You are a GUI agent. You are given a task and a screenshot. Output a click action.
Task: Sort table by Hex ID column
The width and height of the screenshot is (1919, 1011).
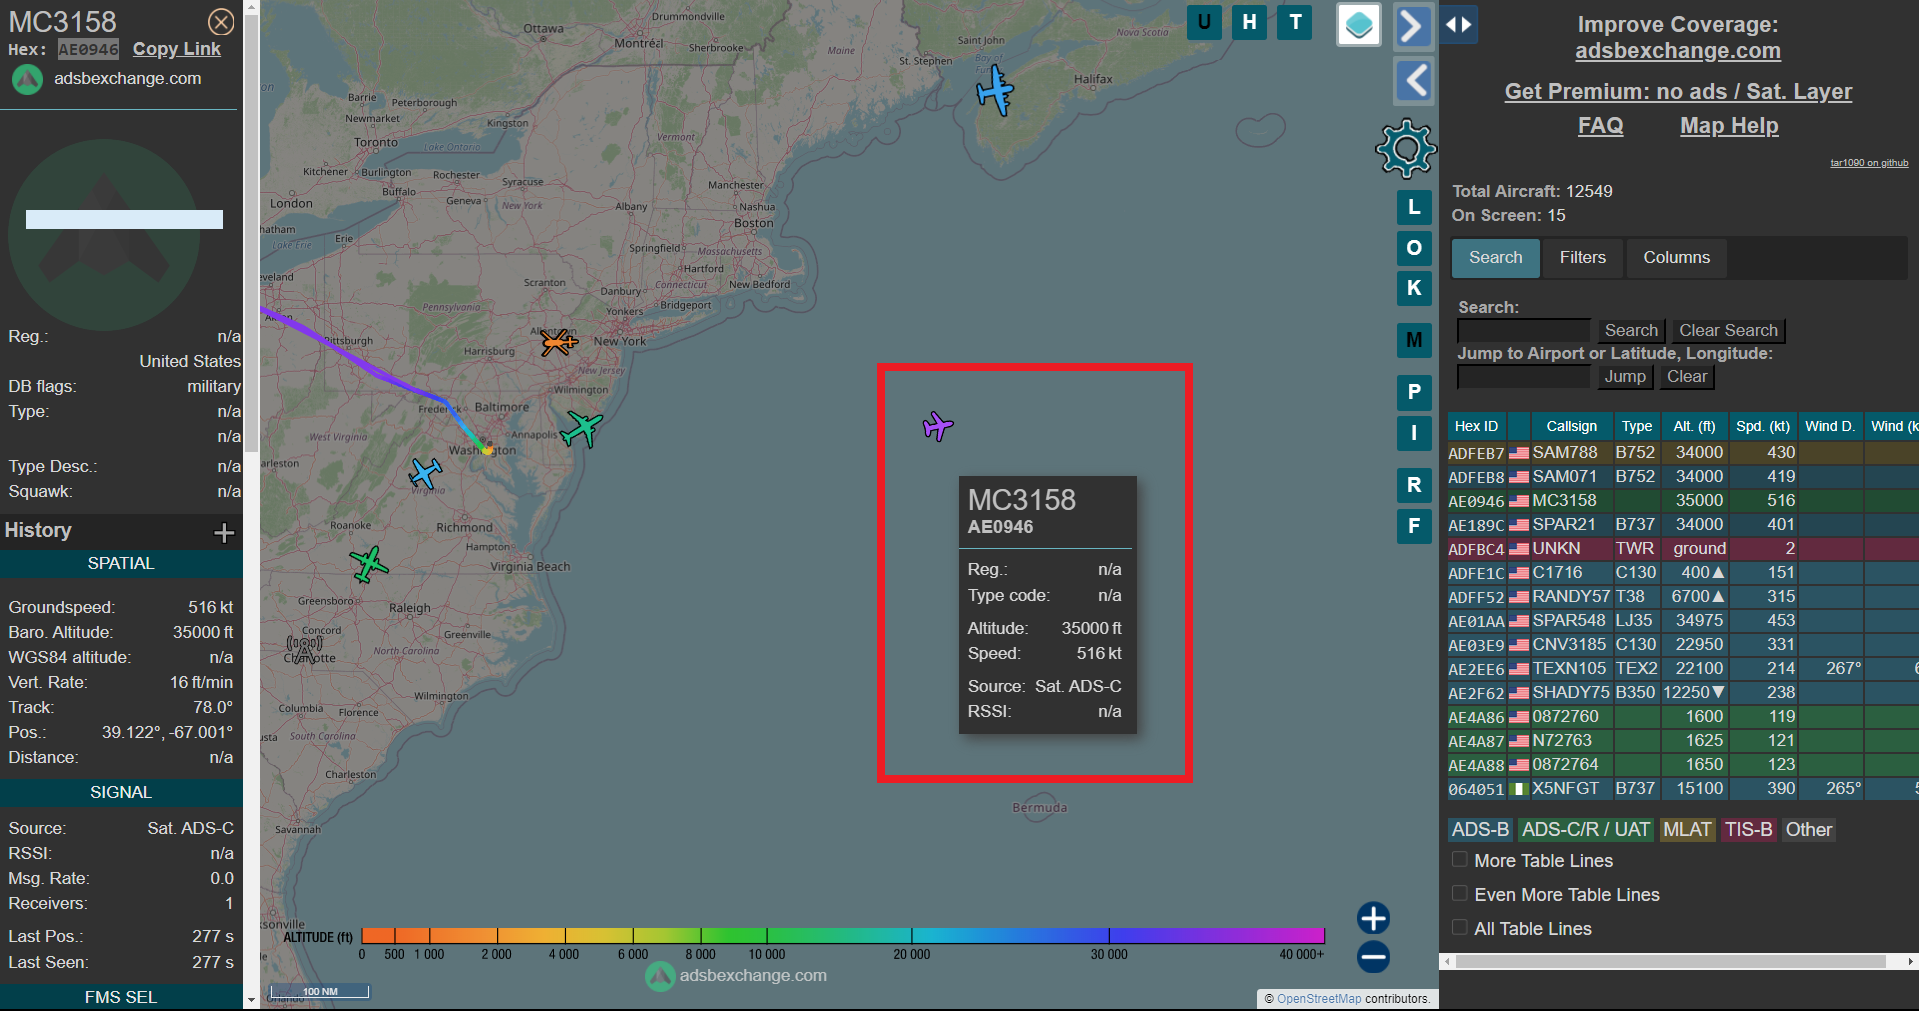[1476, 427]
